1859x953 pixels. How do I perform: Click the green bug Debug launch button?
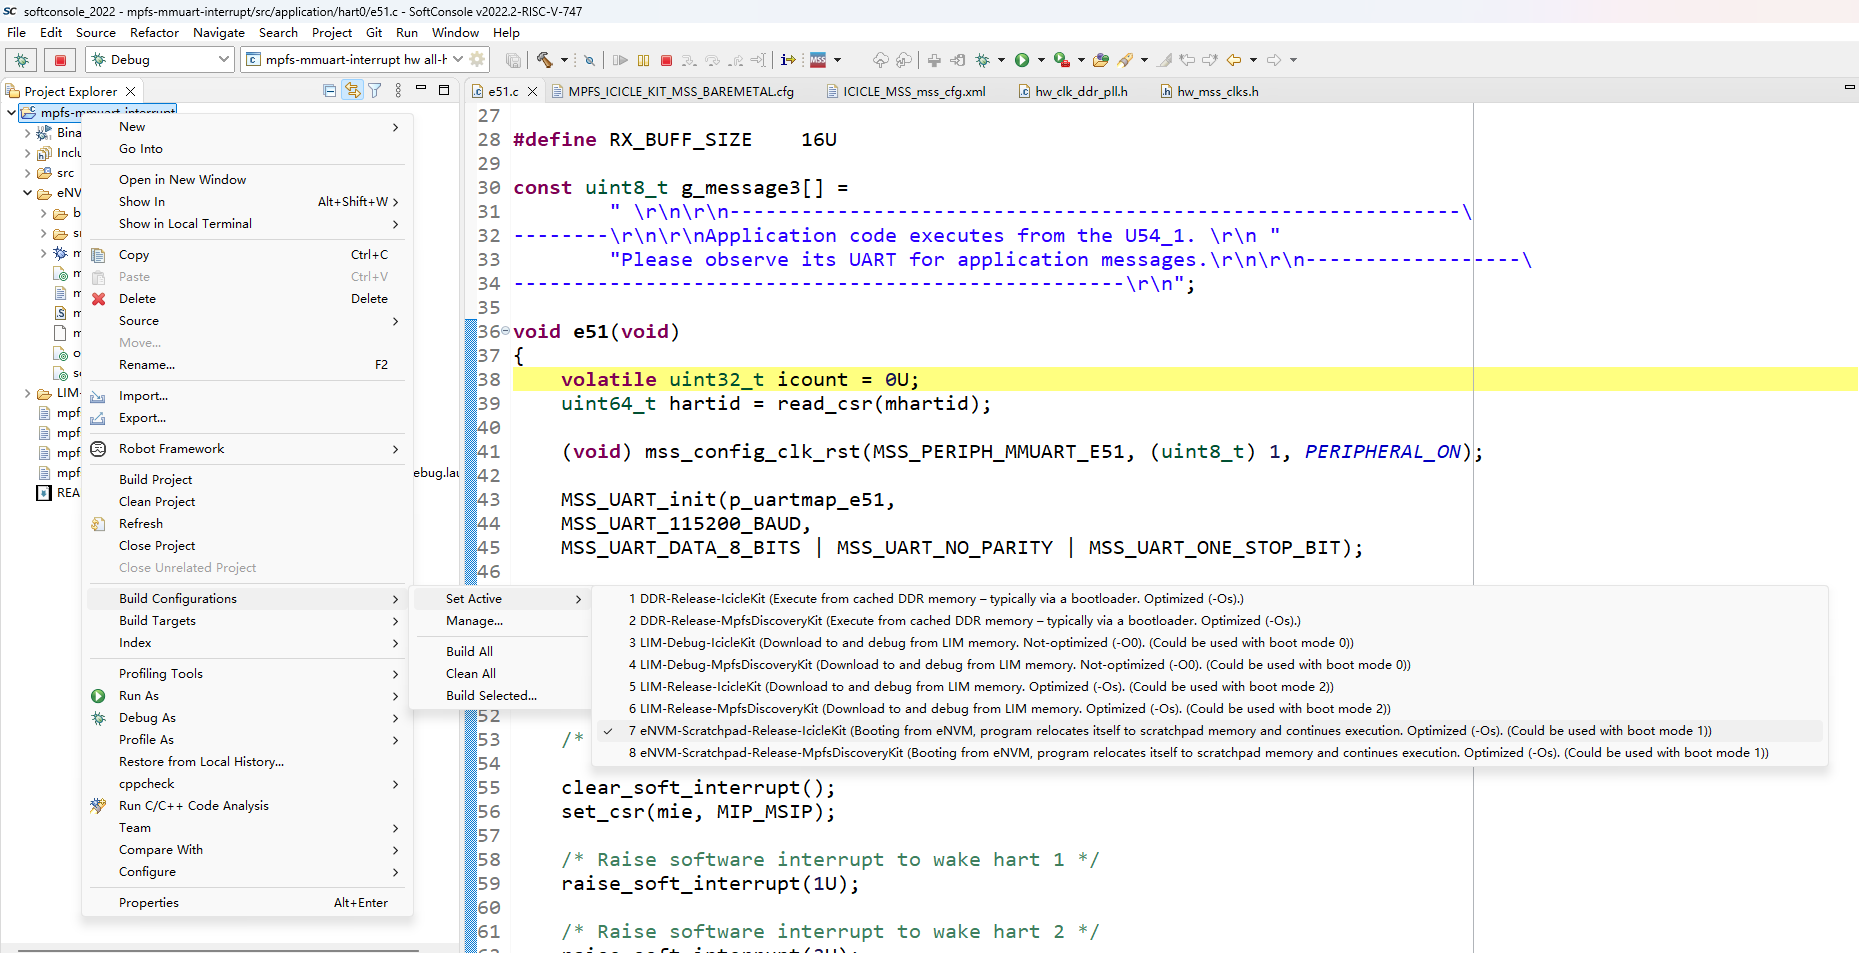(x=22, y=60)
